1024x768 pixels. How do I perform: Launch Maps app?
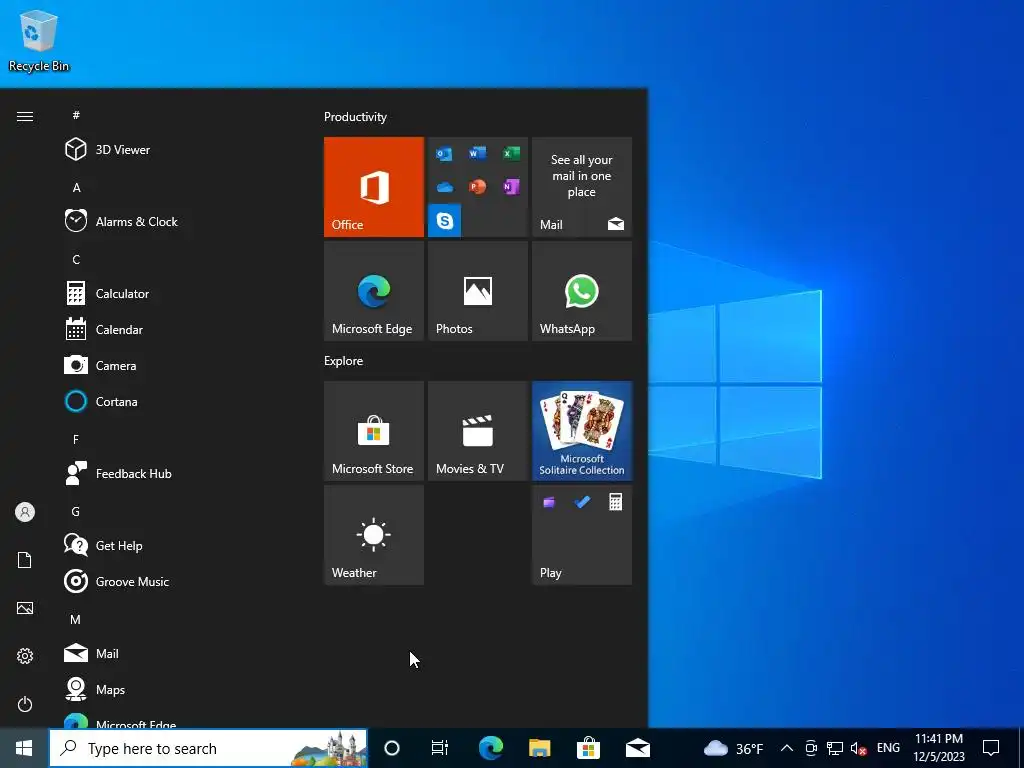176,689
